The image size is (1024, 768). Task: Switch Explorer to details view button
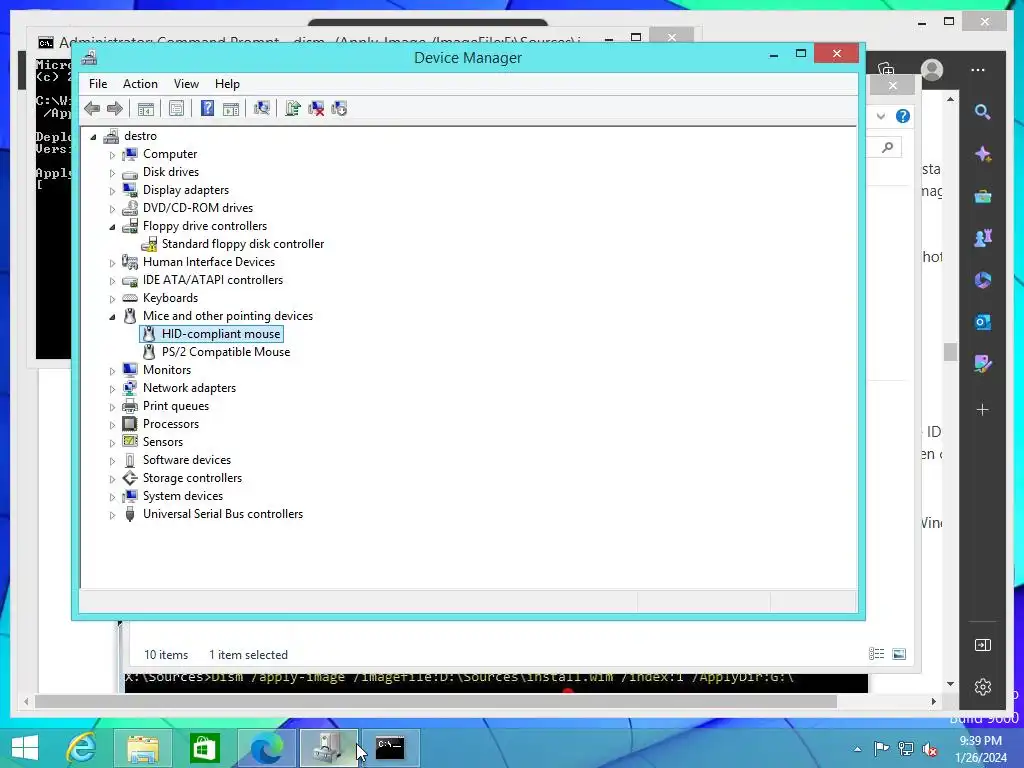click(876, 654)
